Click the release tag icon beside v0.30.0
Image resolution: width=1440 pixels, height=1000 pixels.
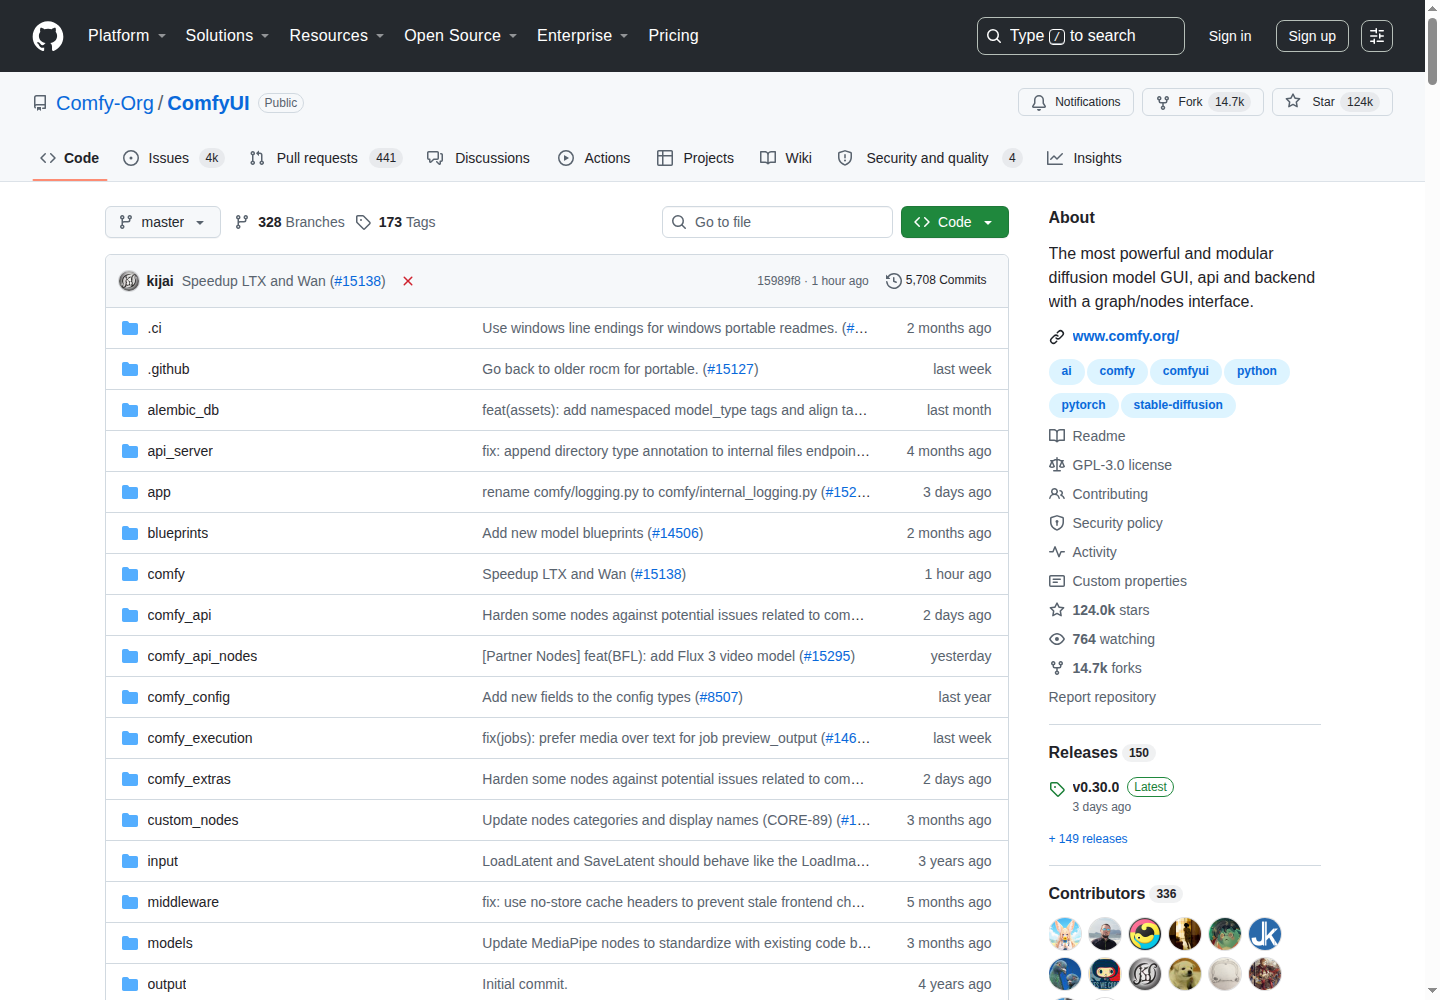pos(1057,788)
